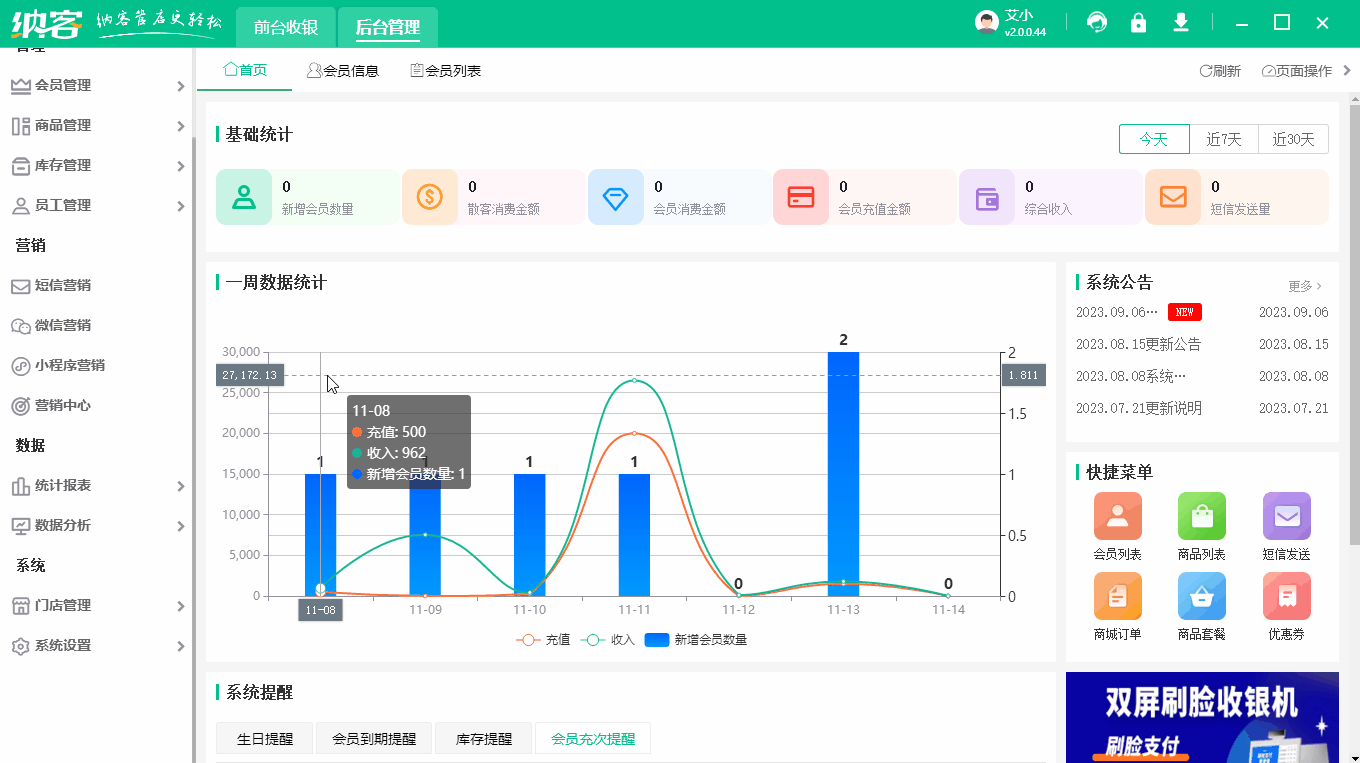Viewport: 1360px width, 763px height.
Task: Click the download icon in the title bar
Action: click(1180, 21)
